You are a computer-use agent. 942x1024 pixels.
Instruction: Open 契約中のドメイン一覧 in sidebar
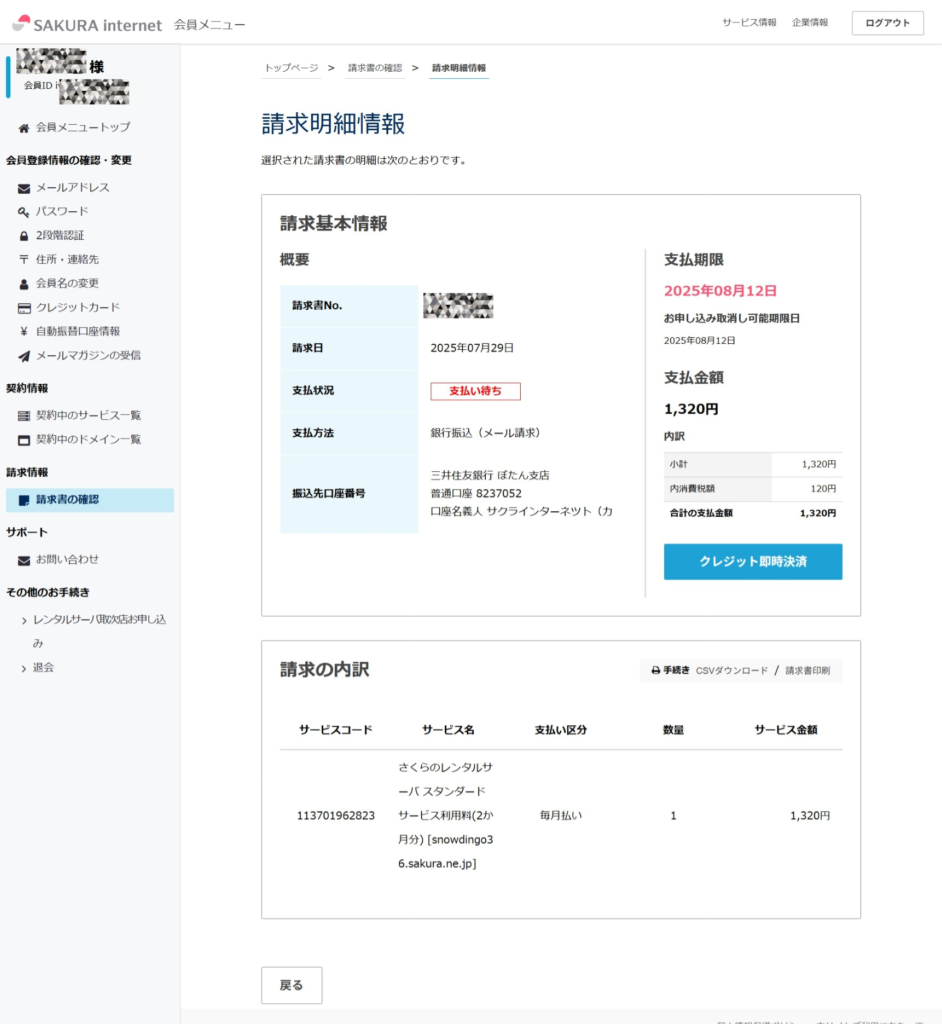click(x=88, y=439)
